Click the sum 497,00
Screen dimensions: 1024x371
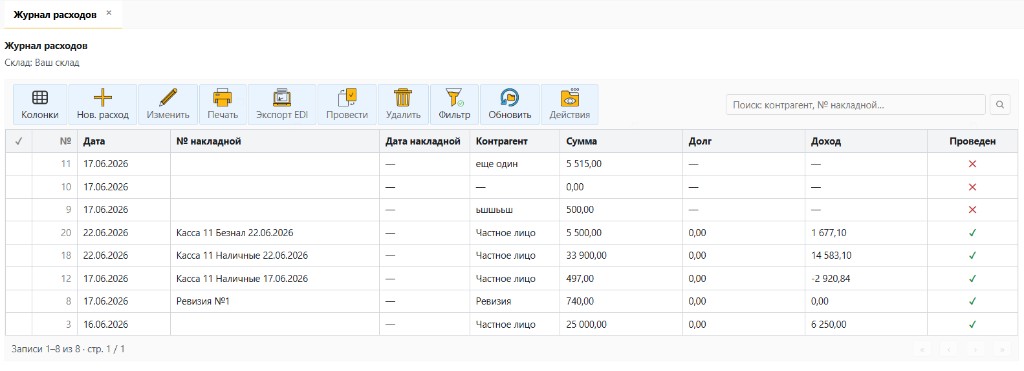[x=580, y=278]
